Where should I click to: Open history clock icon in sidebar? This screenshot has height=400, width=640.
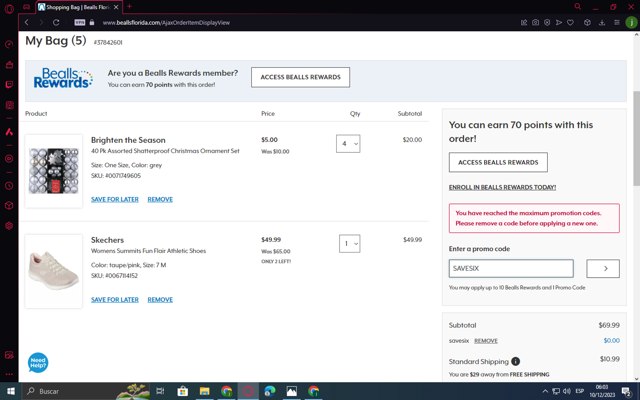pos(9,186)
